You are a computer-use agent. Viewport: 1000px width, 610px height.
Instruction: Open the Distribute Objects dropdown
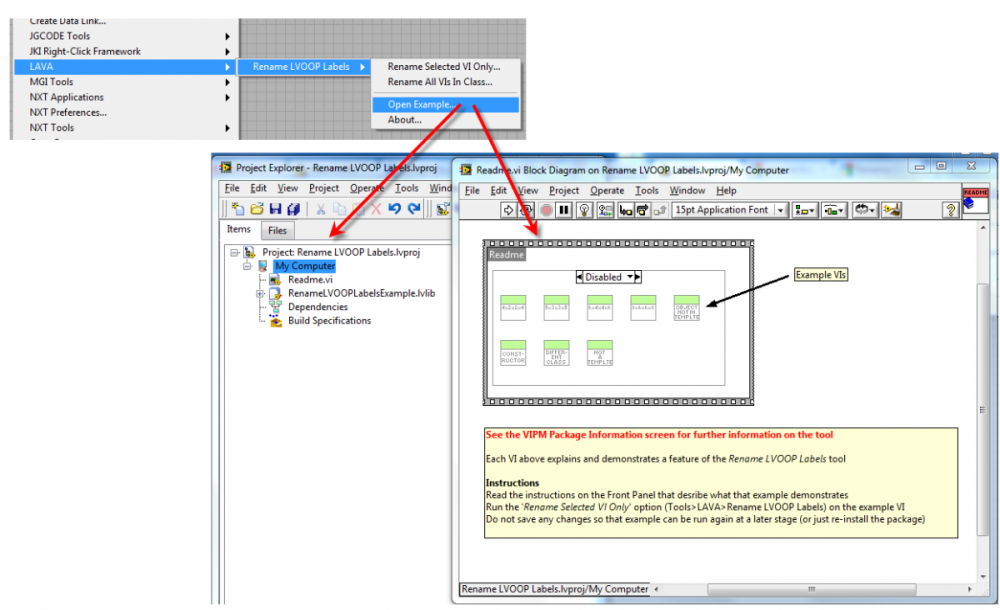click(834, 210)
